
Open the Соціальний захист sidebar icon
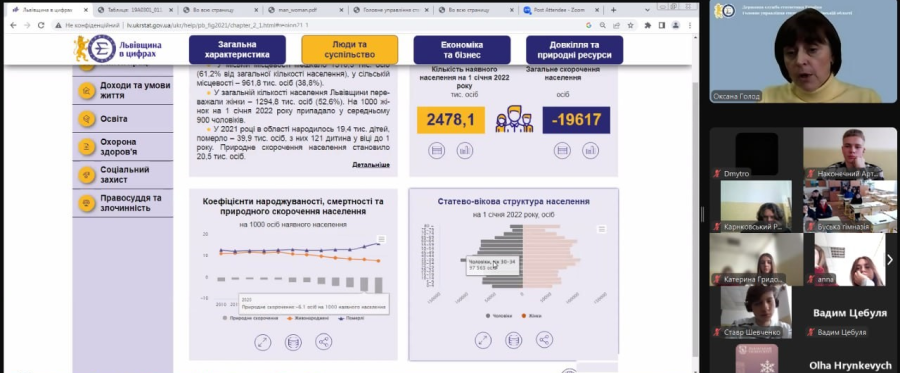click(87, 175)
